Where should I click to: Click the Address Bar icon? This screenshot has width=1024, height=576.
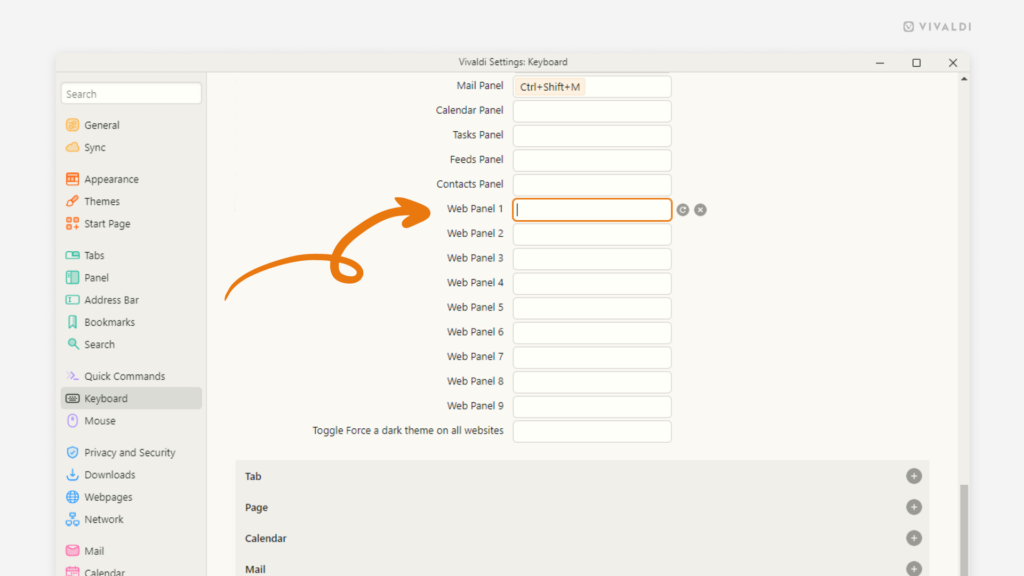pyautogui.click(x=72, y=300)
